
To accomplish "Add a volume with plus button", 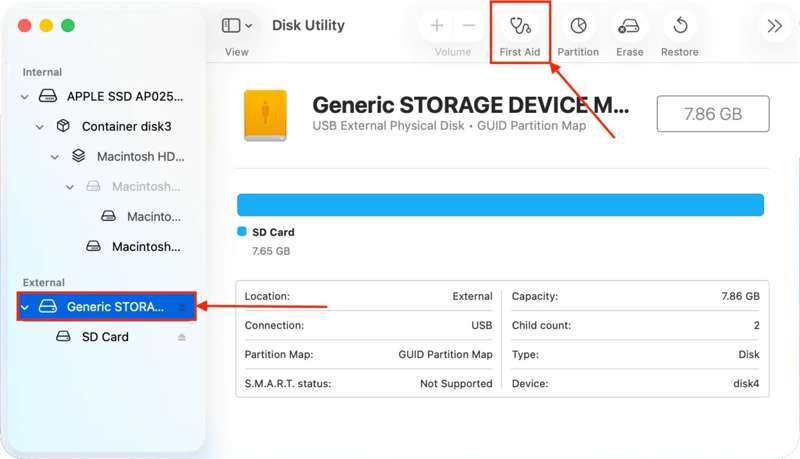I will pos(437,26).
